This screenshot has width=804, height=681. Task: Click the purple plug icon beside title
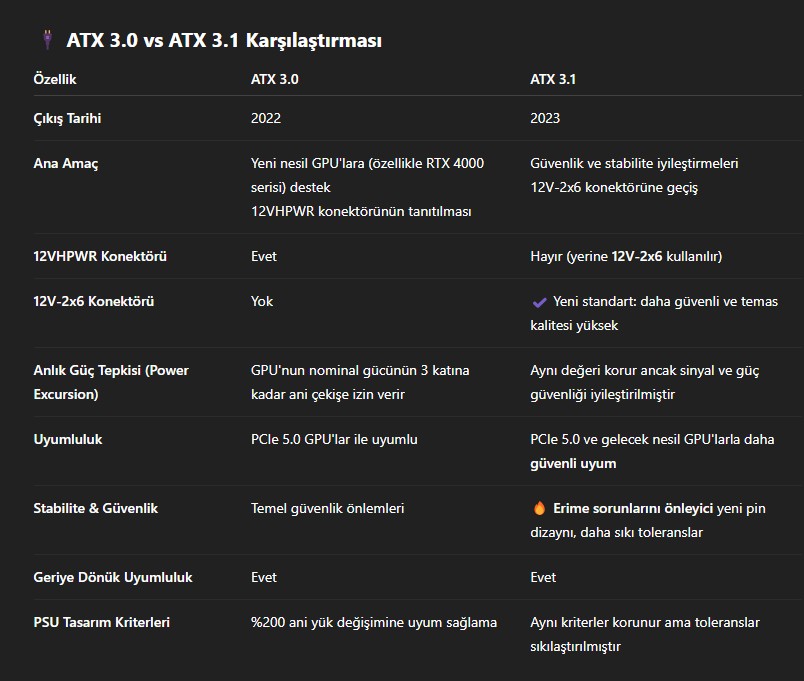[48, 39]
